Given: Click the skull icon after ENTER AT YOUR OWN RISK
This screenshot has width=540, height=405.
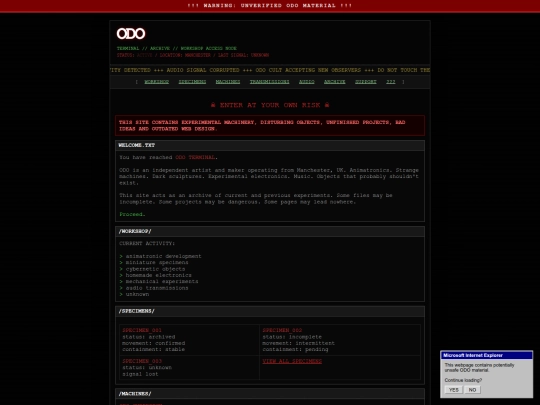Looking at the screenshot, I should (327, 105).
